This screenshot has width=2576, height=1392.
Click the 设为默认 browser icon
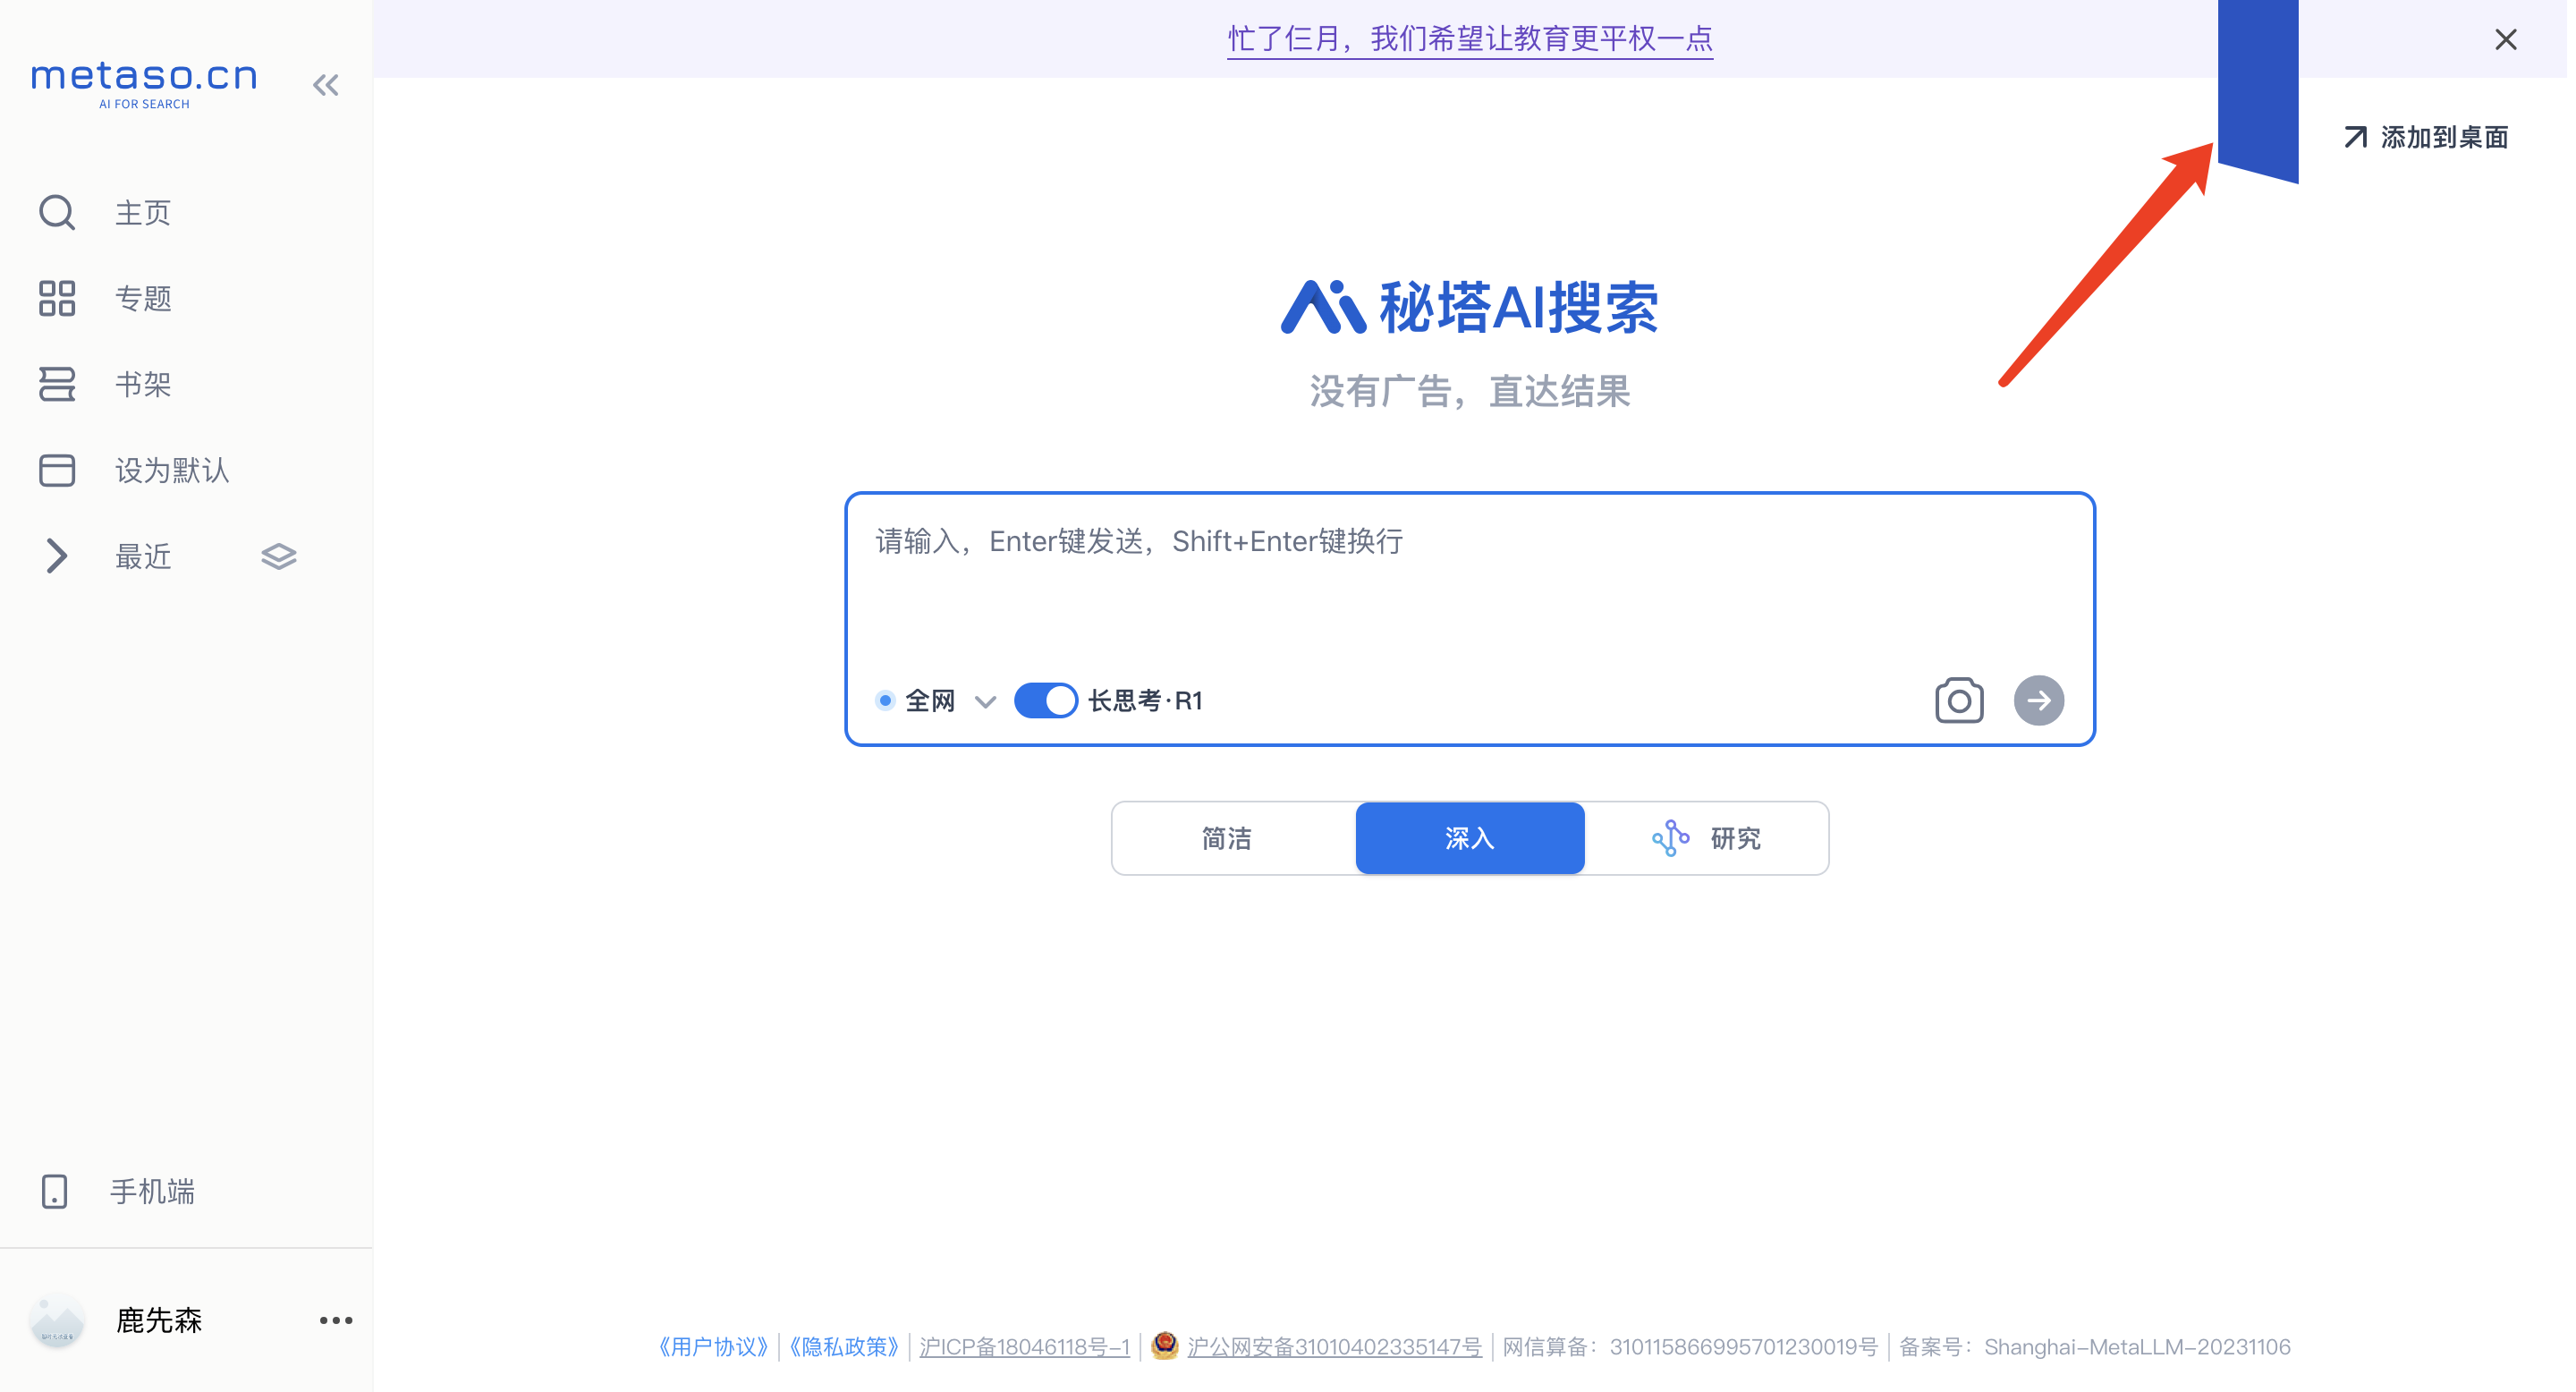tap(57, 470)
